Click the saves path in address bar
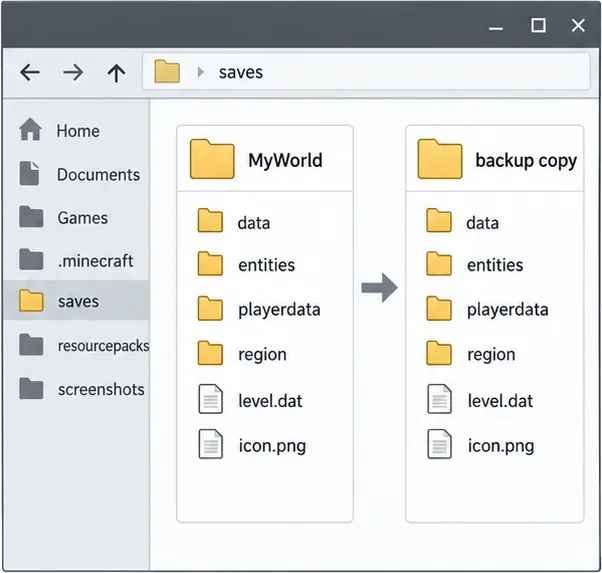Screen dimensions: 602x573 [x=241, y=73]
